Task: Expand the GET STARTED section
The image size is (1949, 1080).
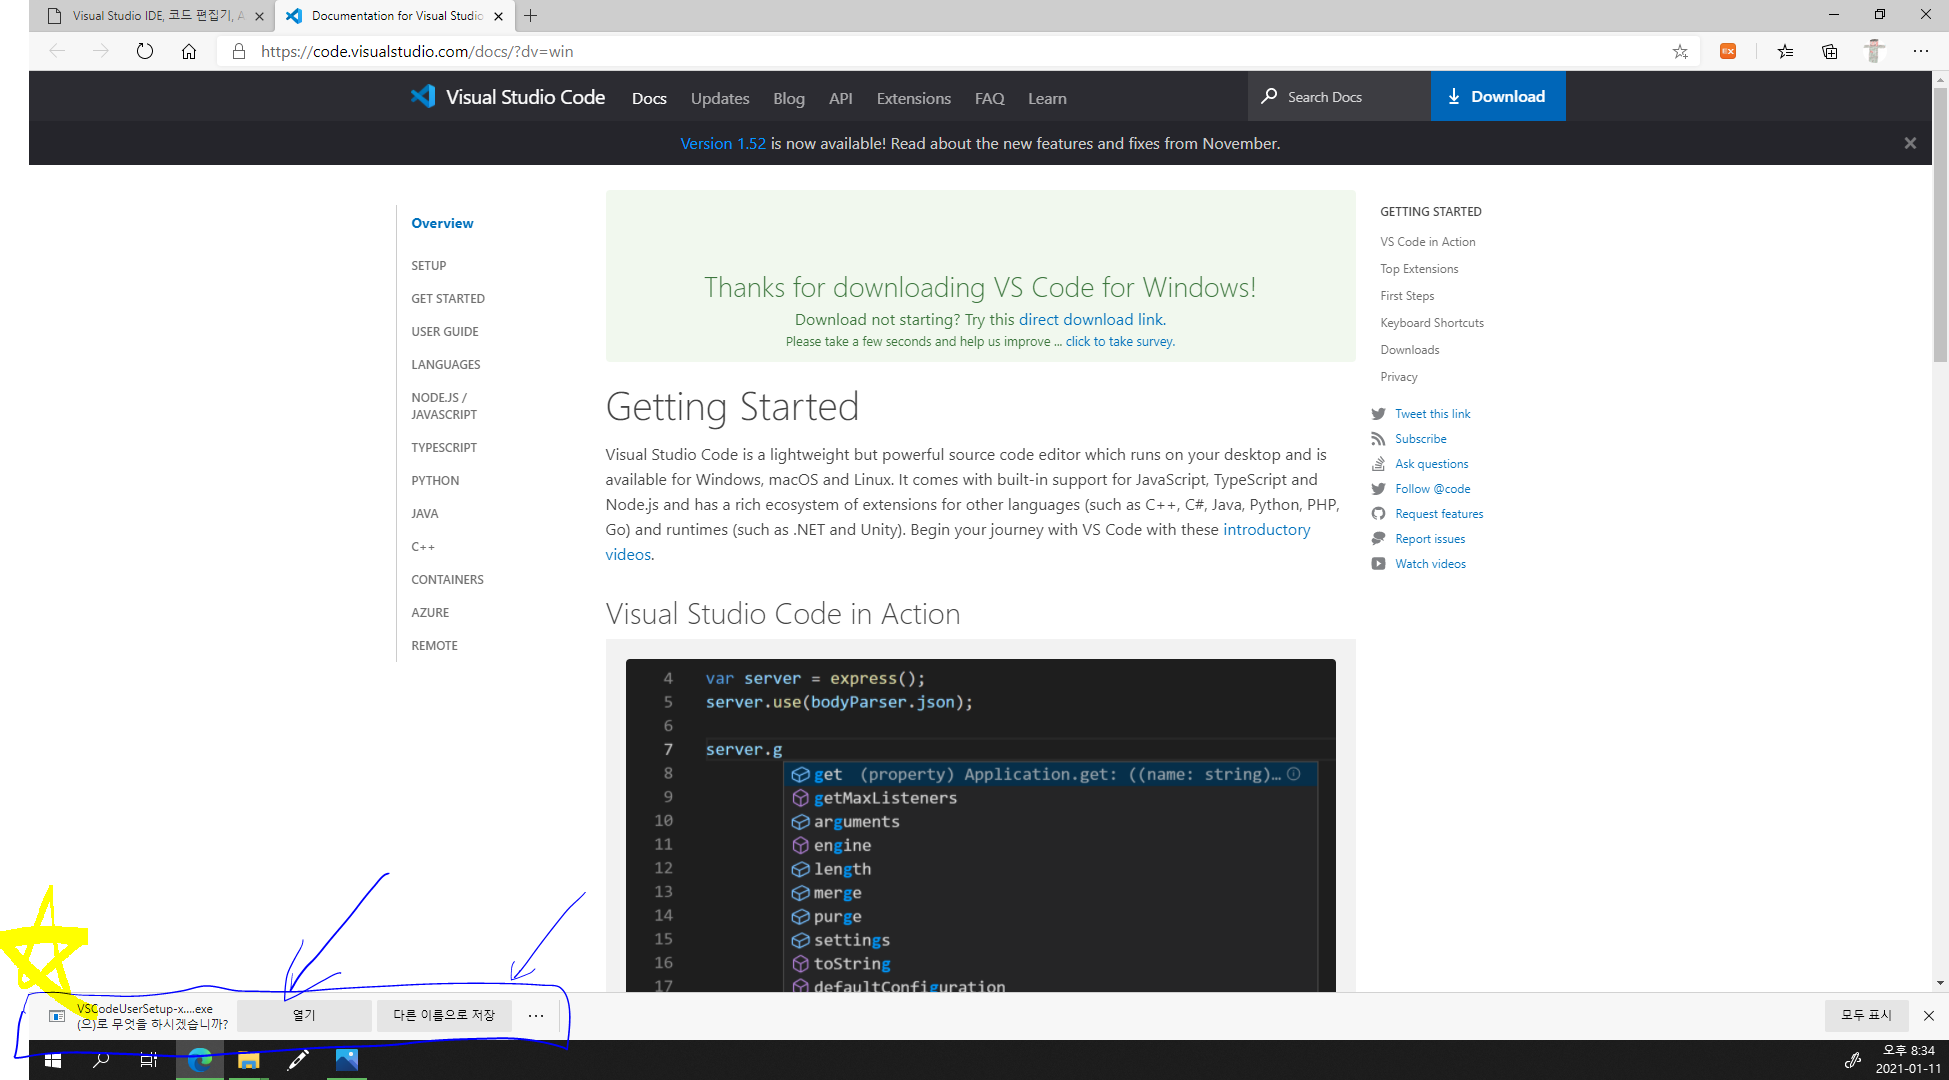Action: pos(448,298)
